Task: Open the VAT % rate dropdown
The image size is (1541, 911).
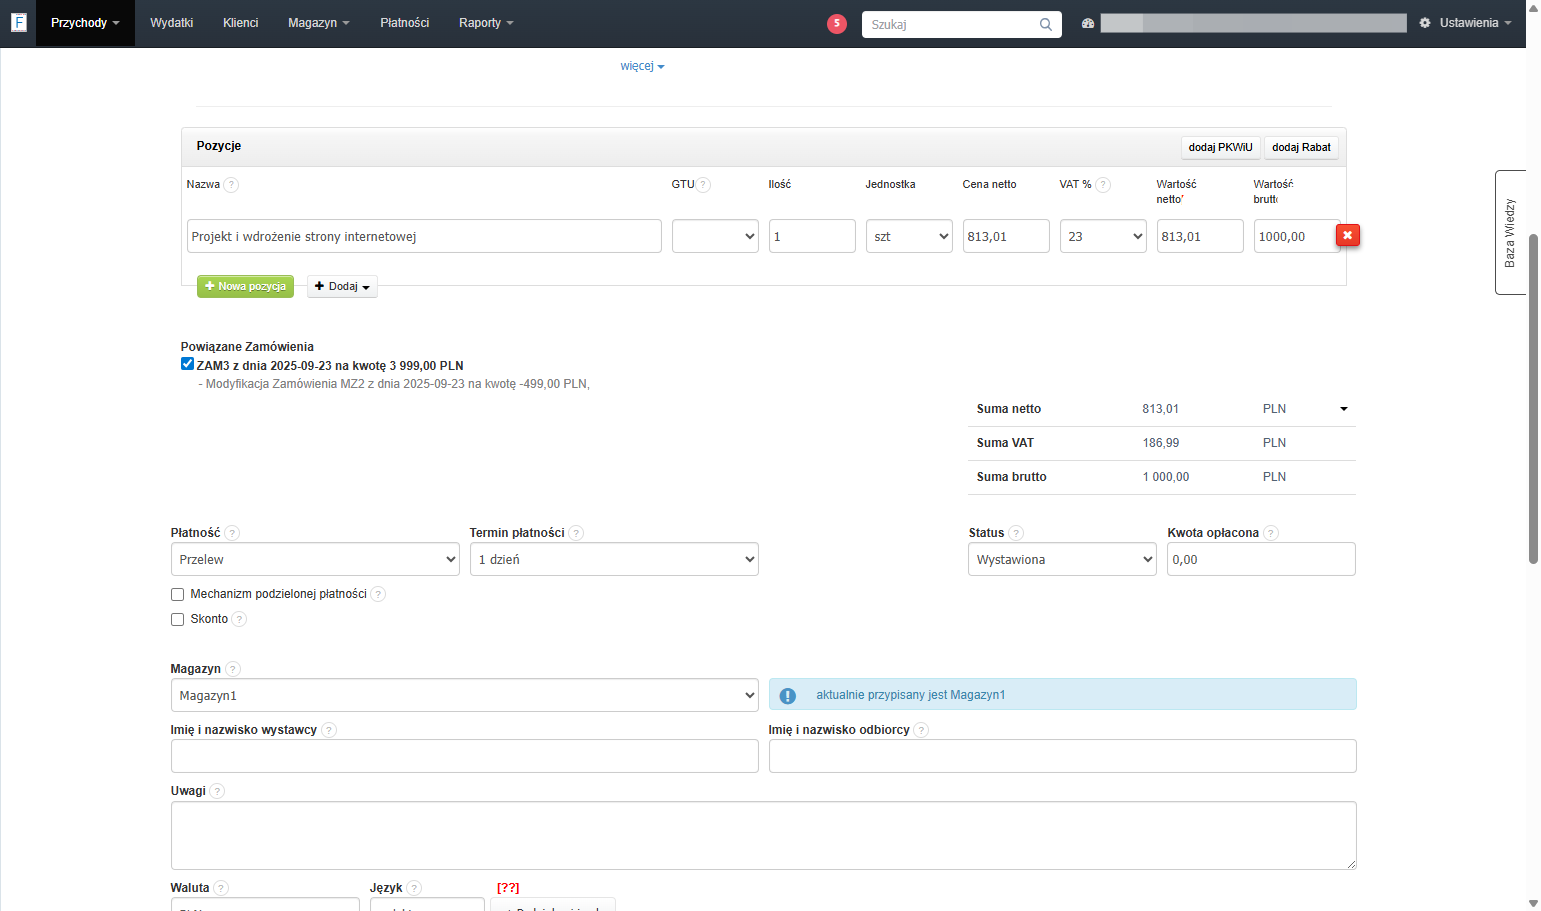Action: coord(1103,236)
